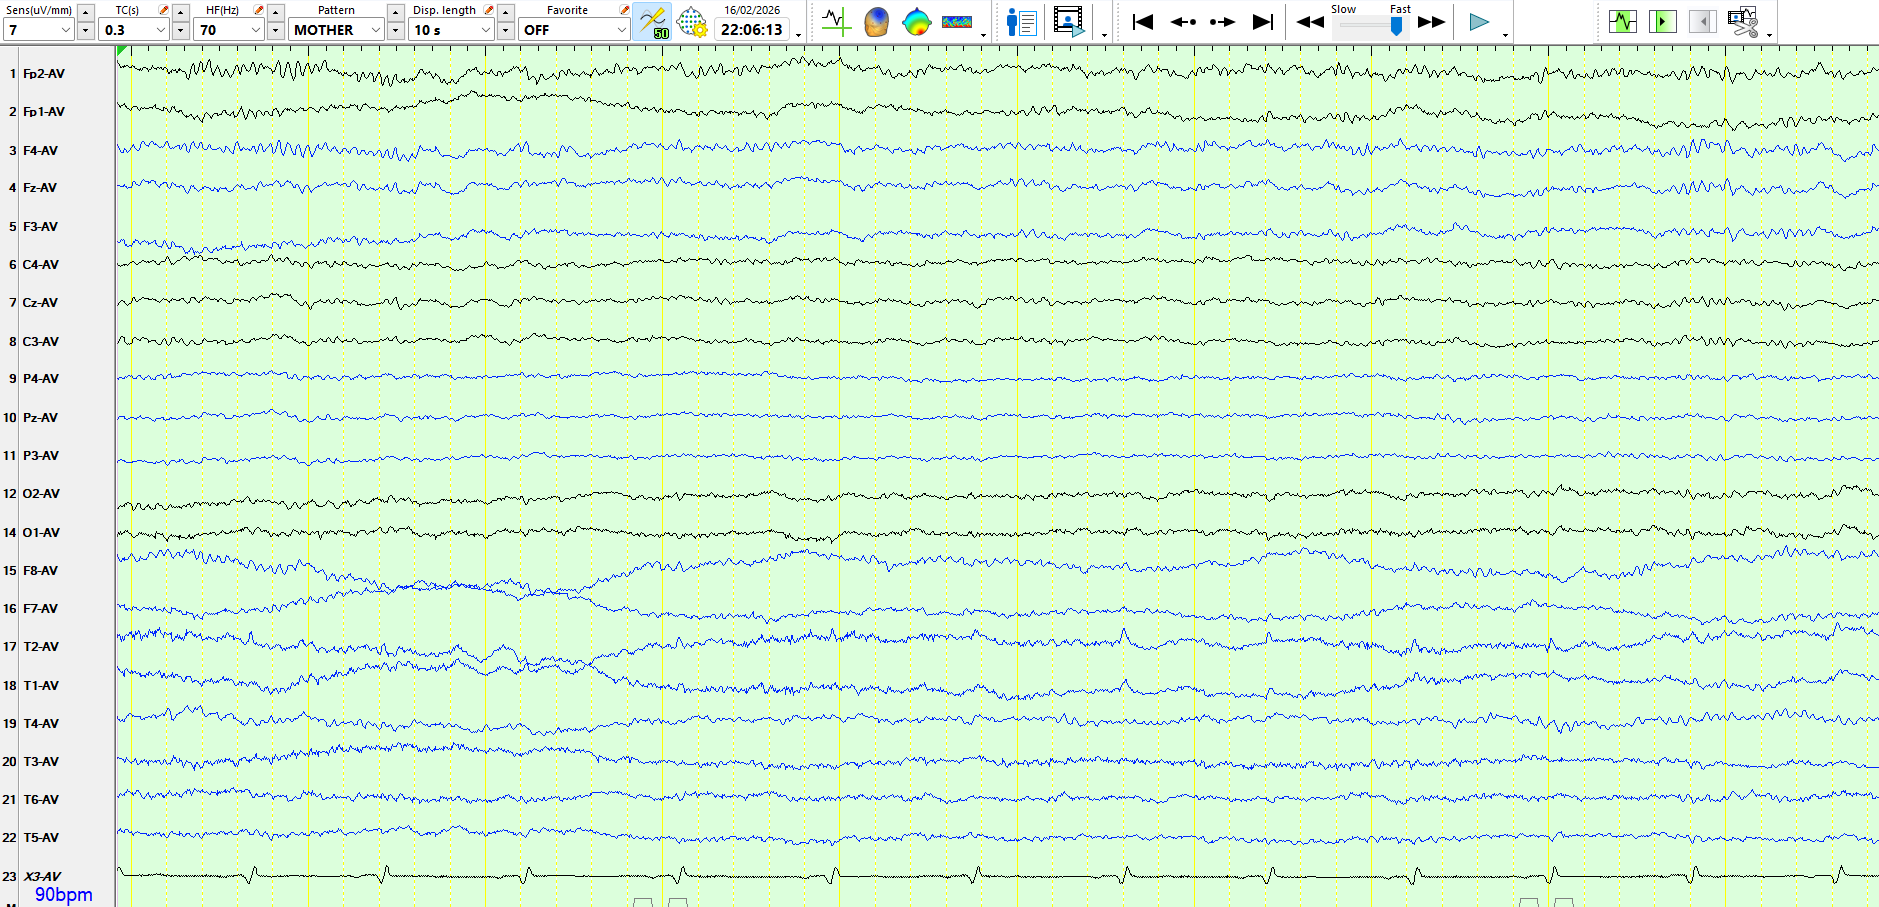Open the 3D head voltage map
This screenshot has width=1879, height=907.
coord(876,21)
